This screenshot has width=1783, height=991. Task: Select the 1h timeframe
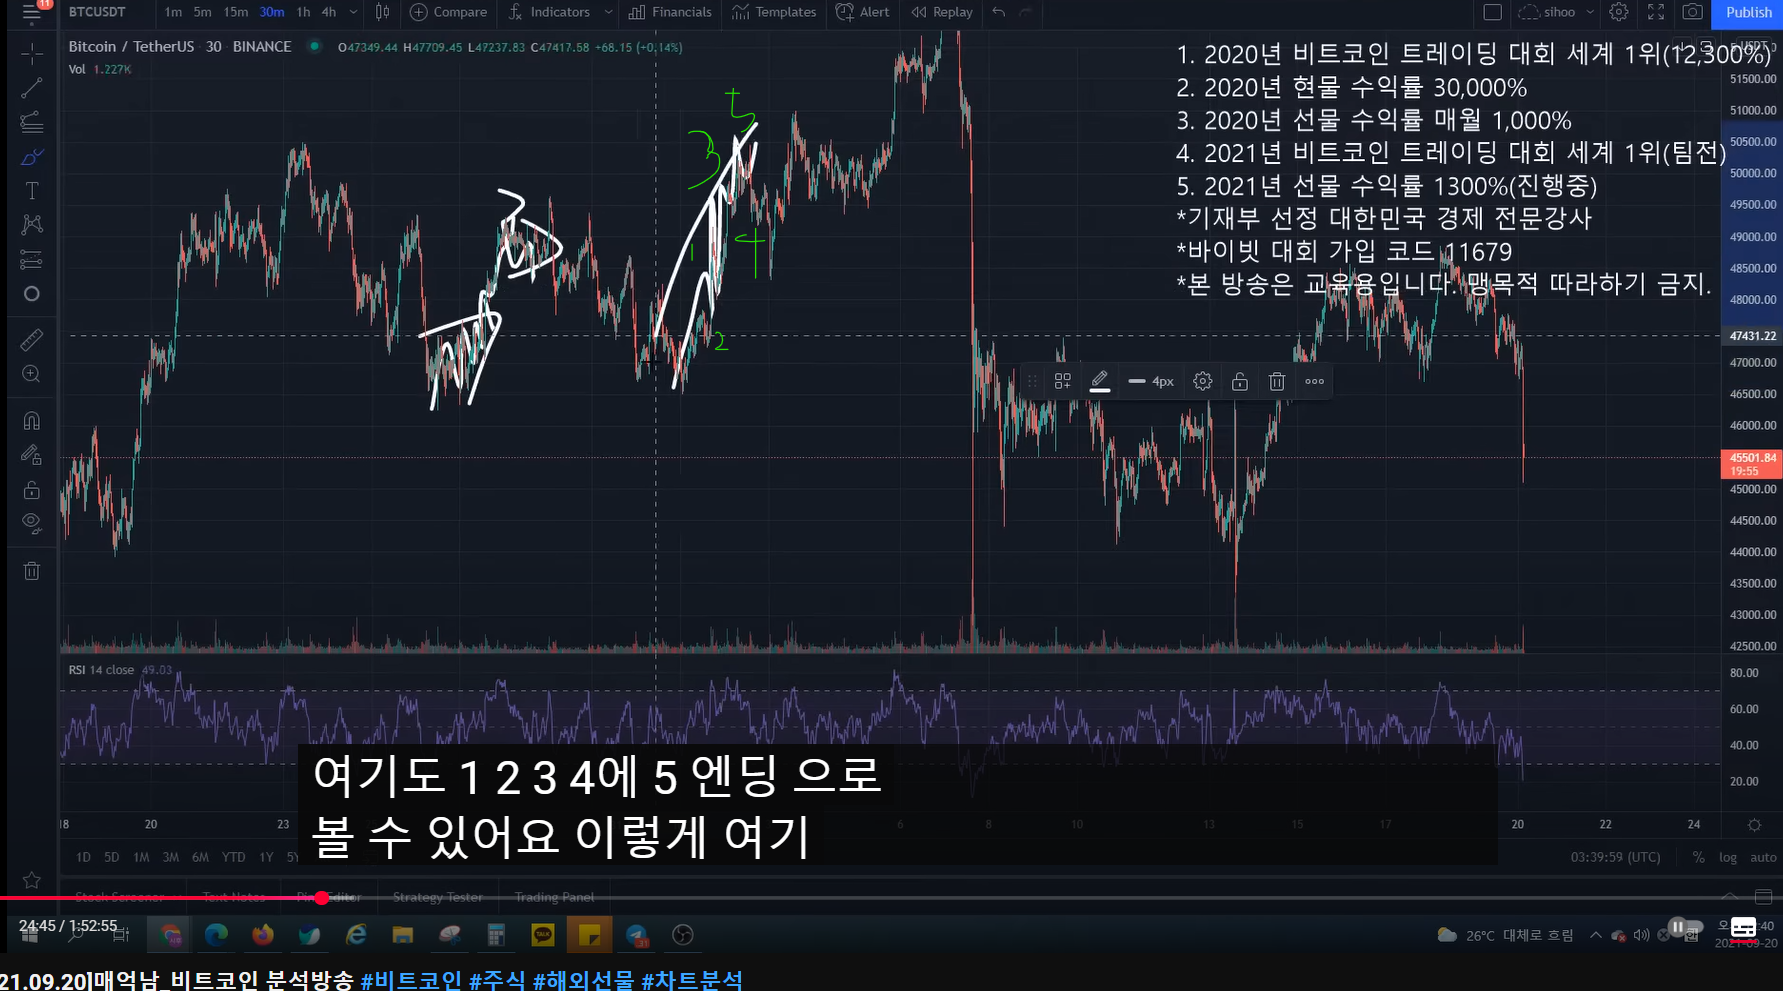[x=303, y=12]
